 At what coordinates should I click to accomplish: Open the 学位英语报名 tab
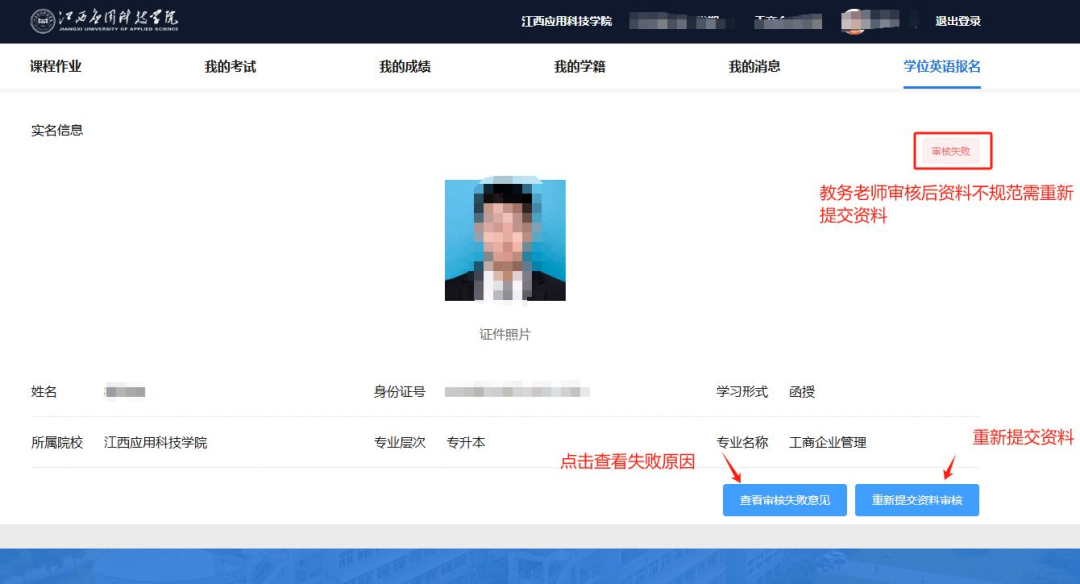coord(941,66)
